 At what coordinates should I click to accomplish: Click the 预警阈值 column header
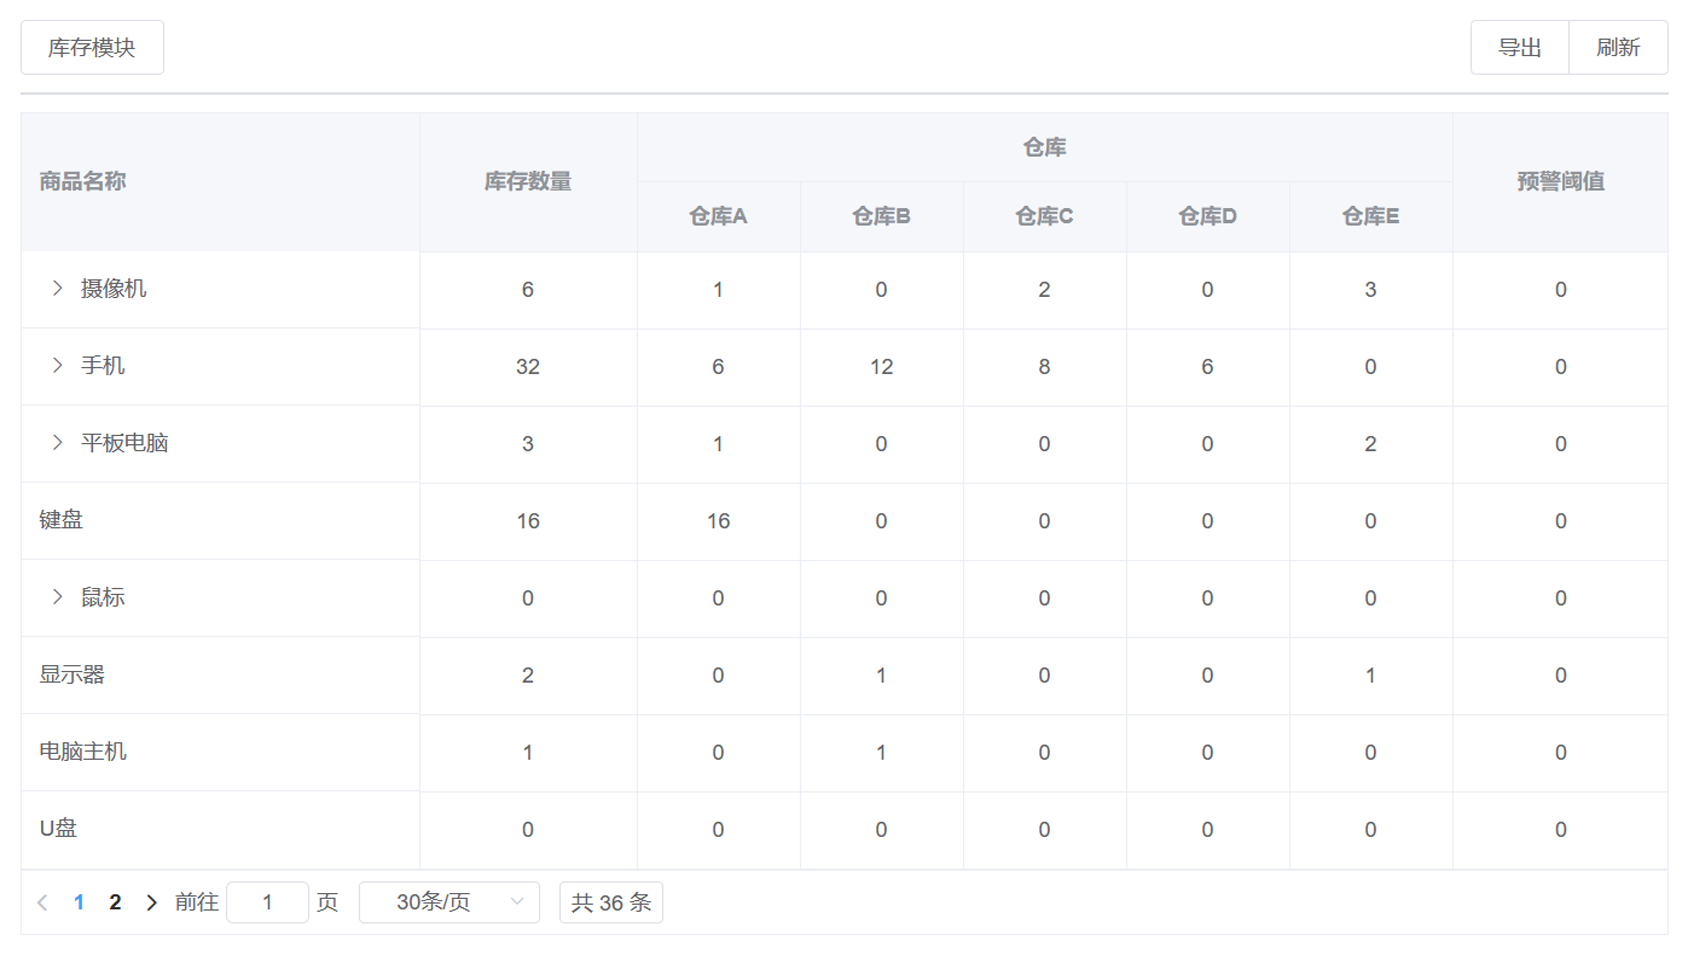pos(1560,182)
